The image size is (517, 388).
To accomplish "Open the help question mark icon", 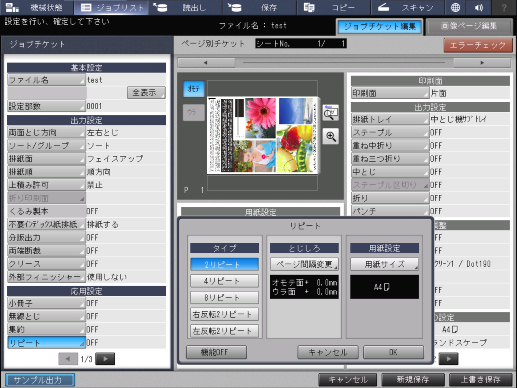I will point(504,7).
